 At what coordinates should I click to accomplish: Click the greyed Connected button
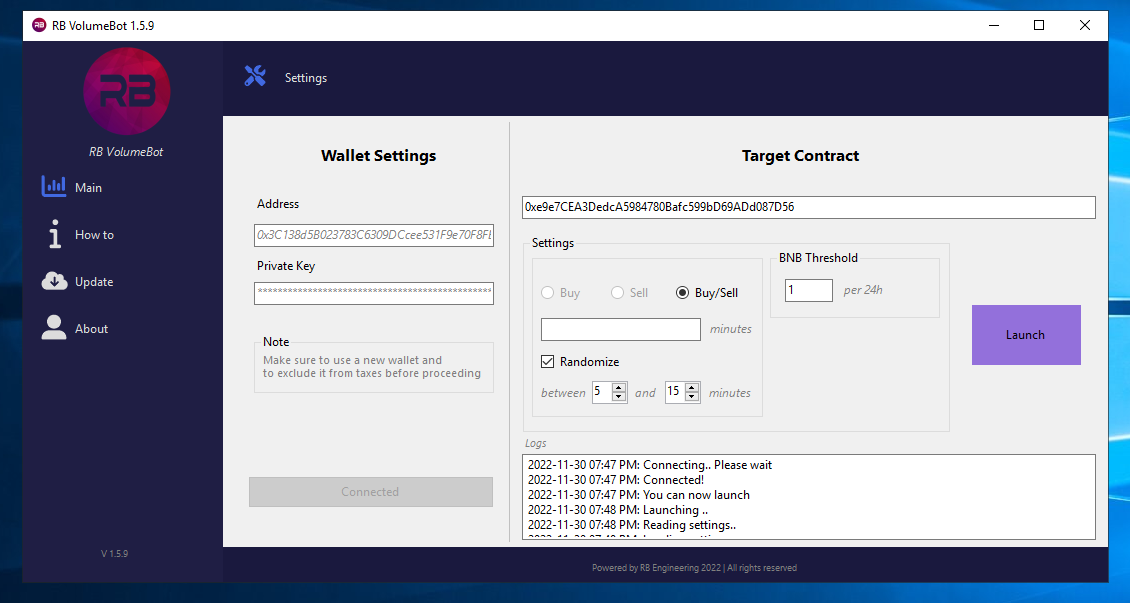[371, 492]
